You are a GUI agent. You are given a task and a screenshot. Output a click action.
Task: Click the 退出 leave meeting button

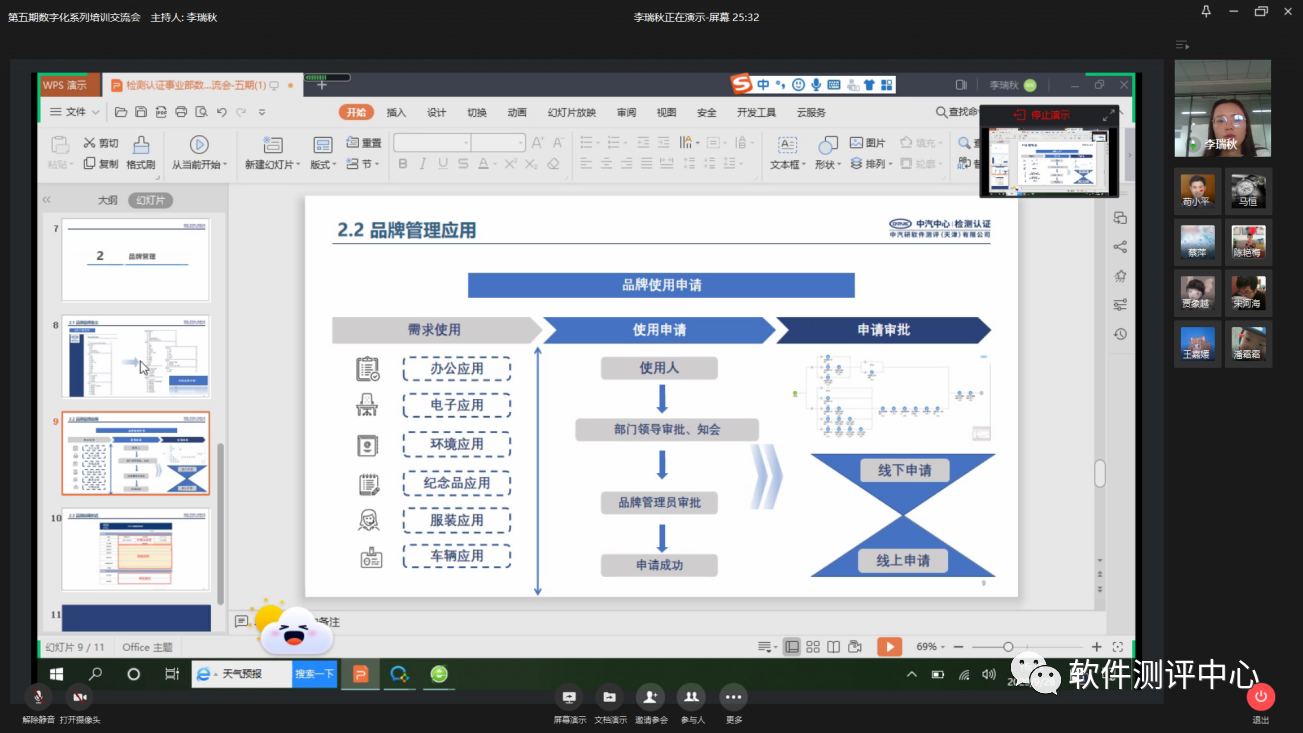coord(1261,697)
